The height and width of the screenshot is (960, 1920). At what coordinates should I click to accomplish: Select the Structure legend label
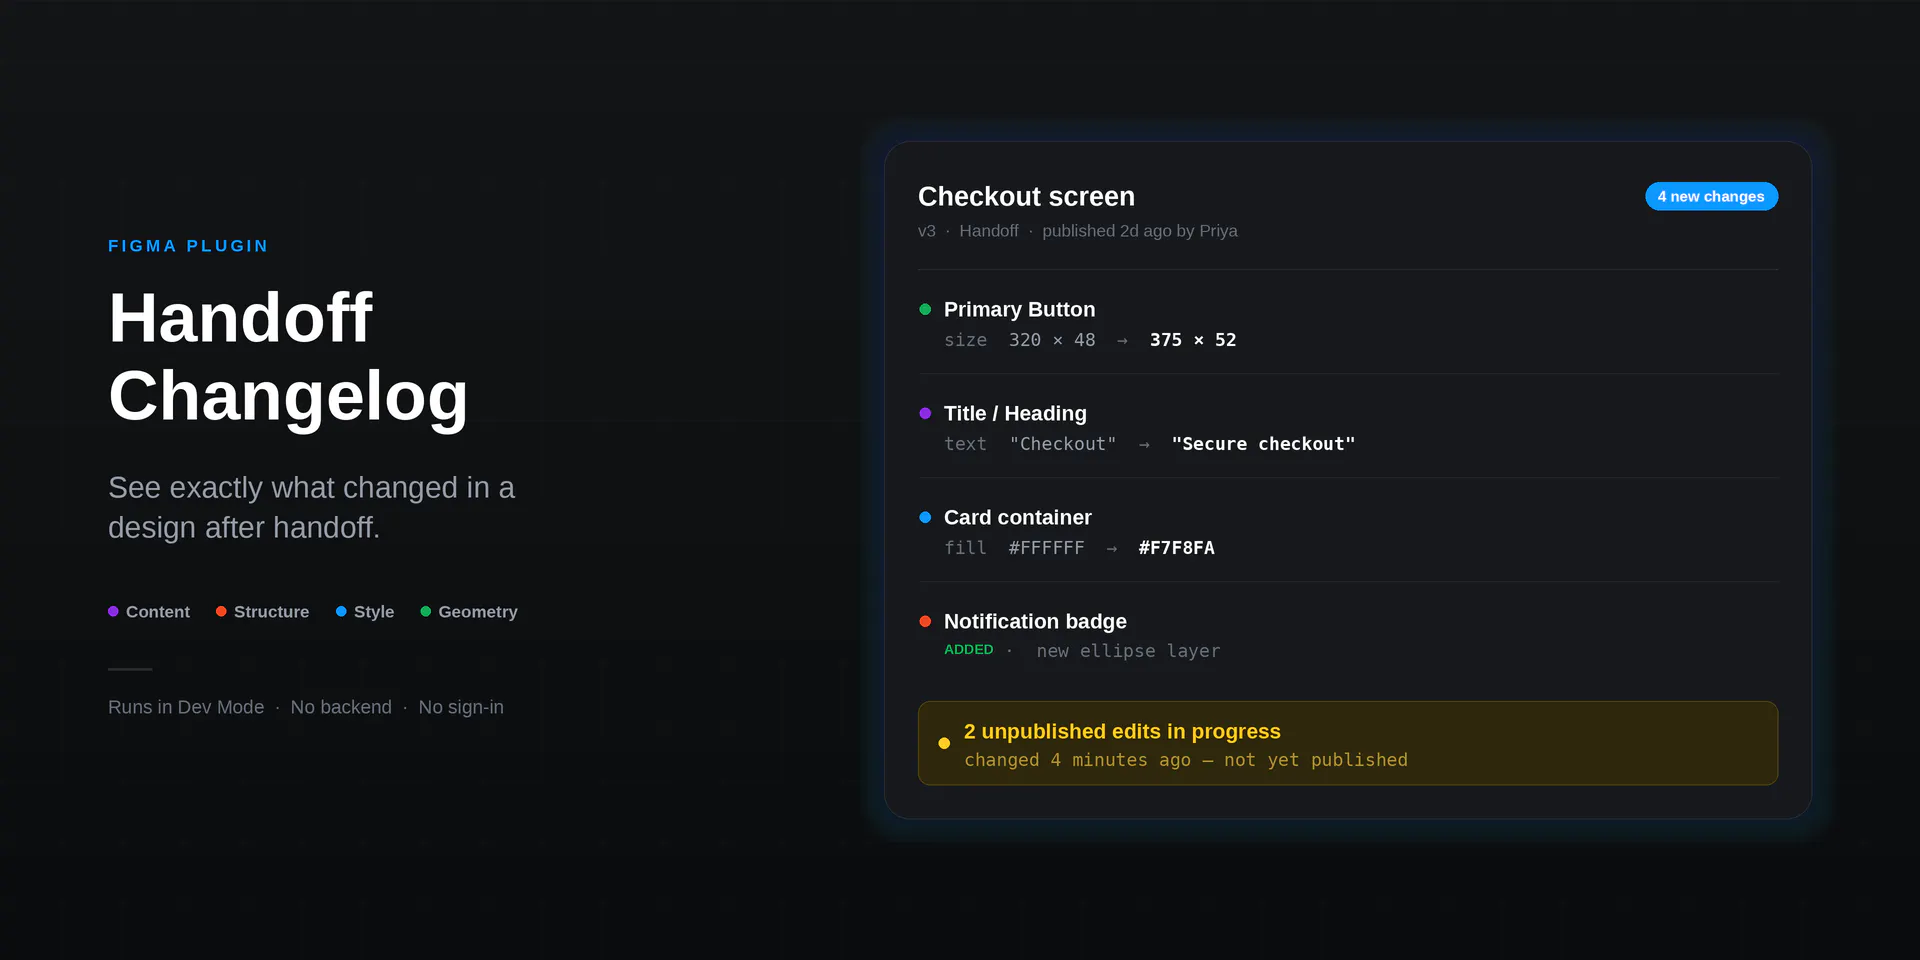[271, 611]
